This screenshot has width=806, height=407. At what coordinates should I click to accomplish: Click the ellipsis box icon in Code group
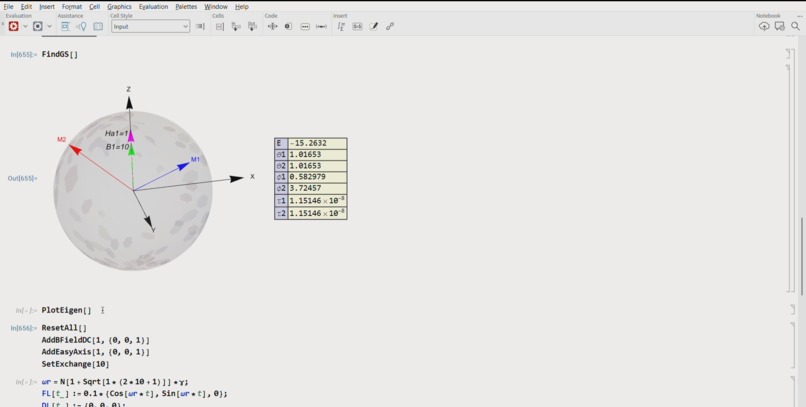(305, 26)
